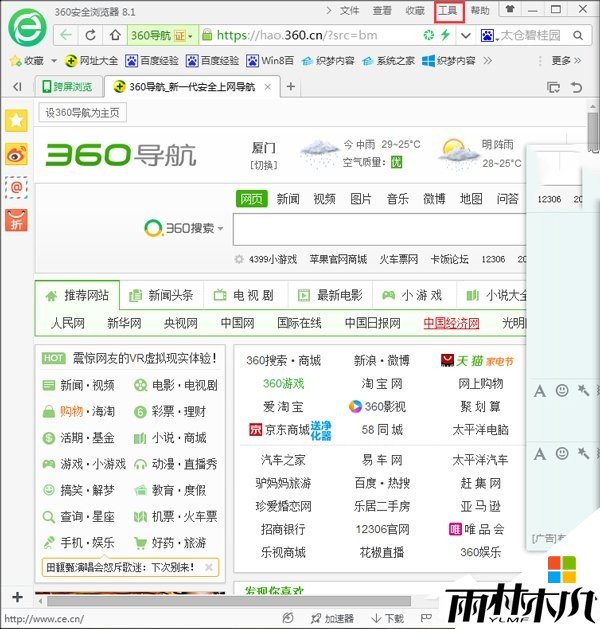Select the 视频 search category
This screenshot has height=629, width=600.
(x=324, y=199)
